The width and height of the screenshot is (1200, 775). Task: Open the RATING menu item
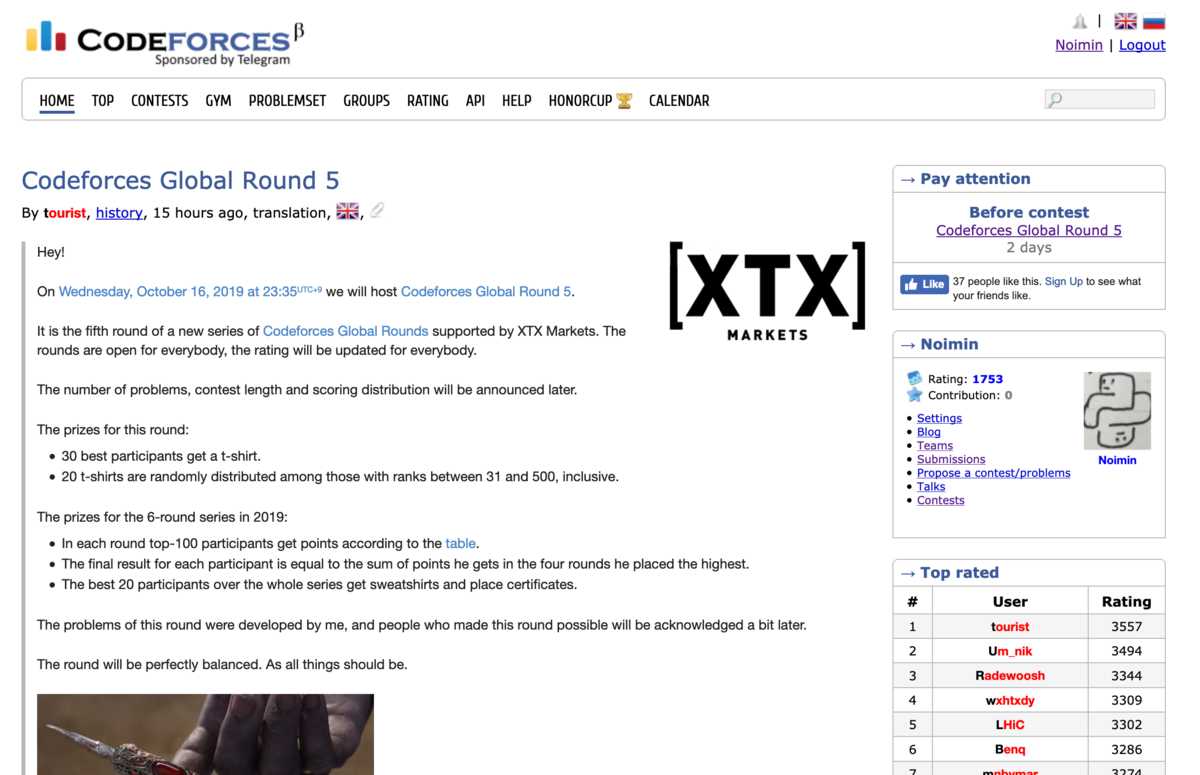(427, 100)
